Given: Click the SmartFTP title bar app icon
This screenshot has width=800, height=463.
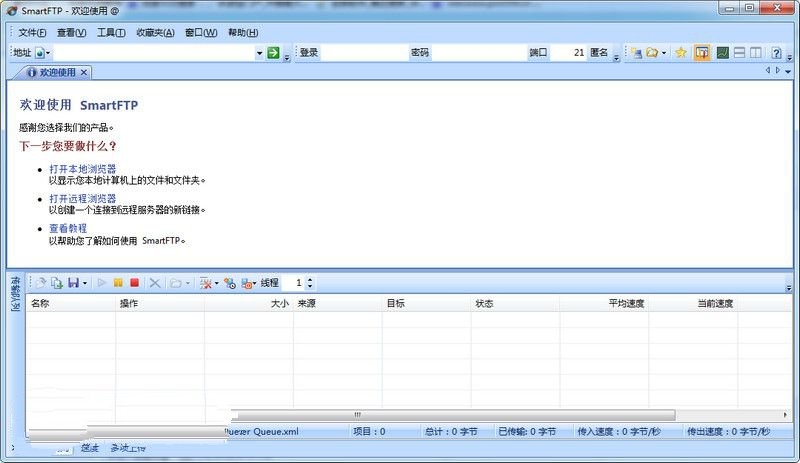Looking at the screenshot, I should pos(12,10).
